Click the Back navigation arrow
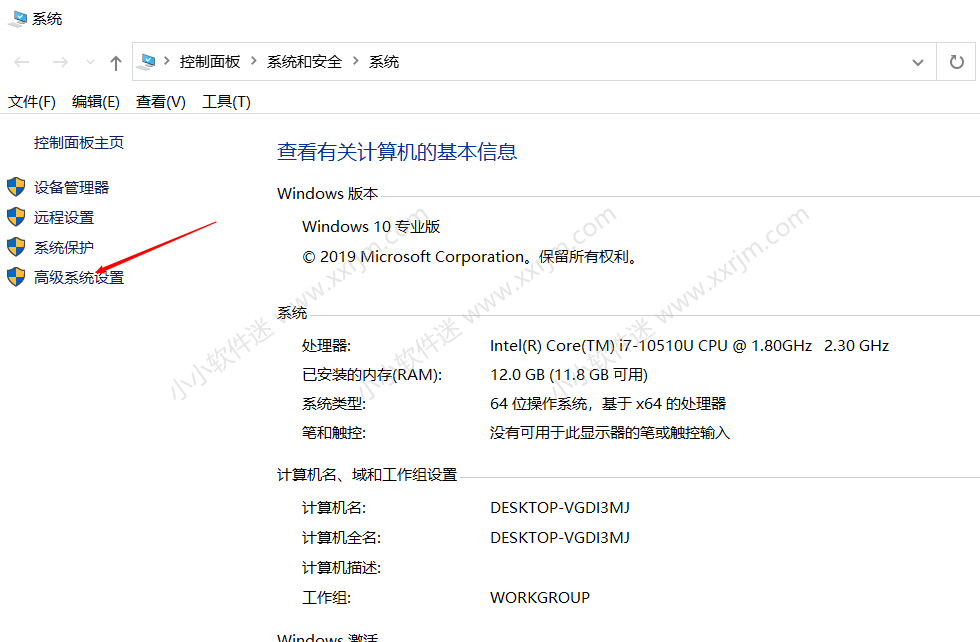980x642 pixels. (x=22, y=62)
